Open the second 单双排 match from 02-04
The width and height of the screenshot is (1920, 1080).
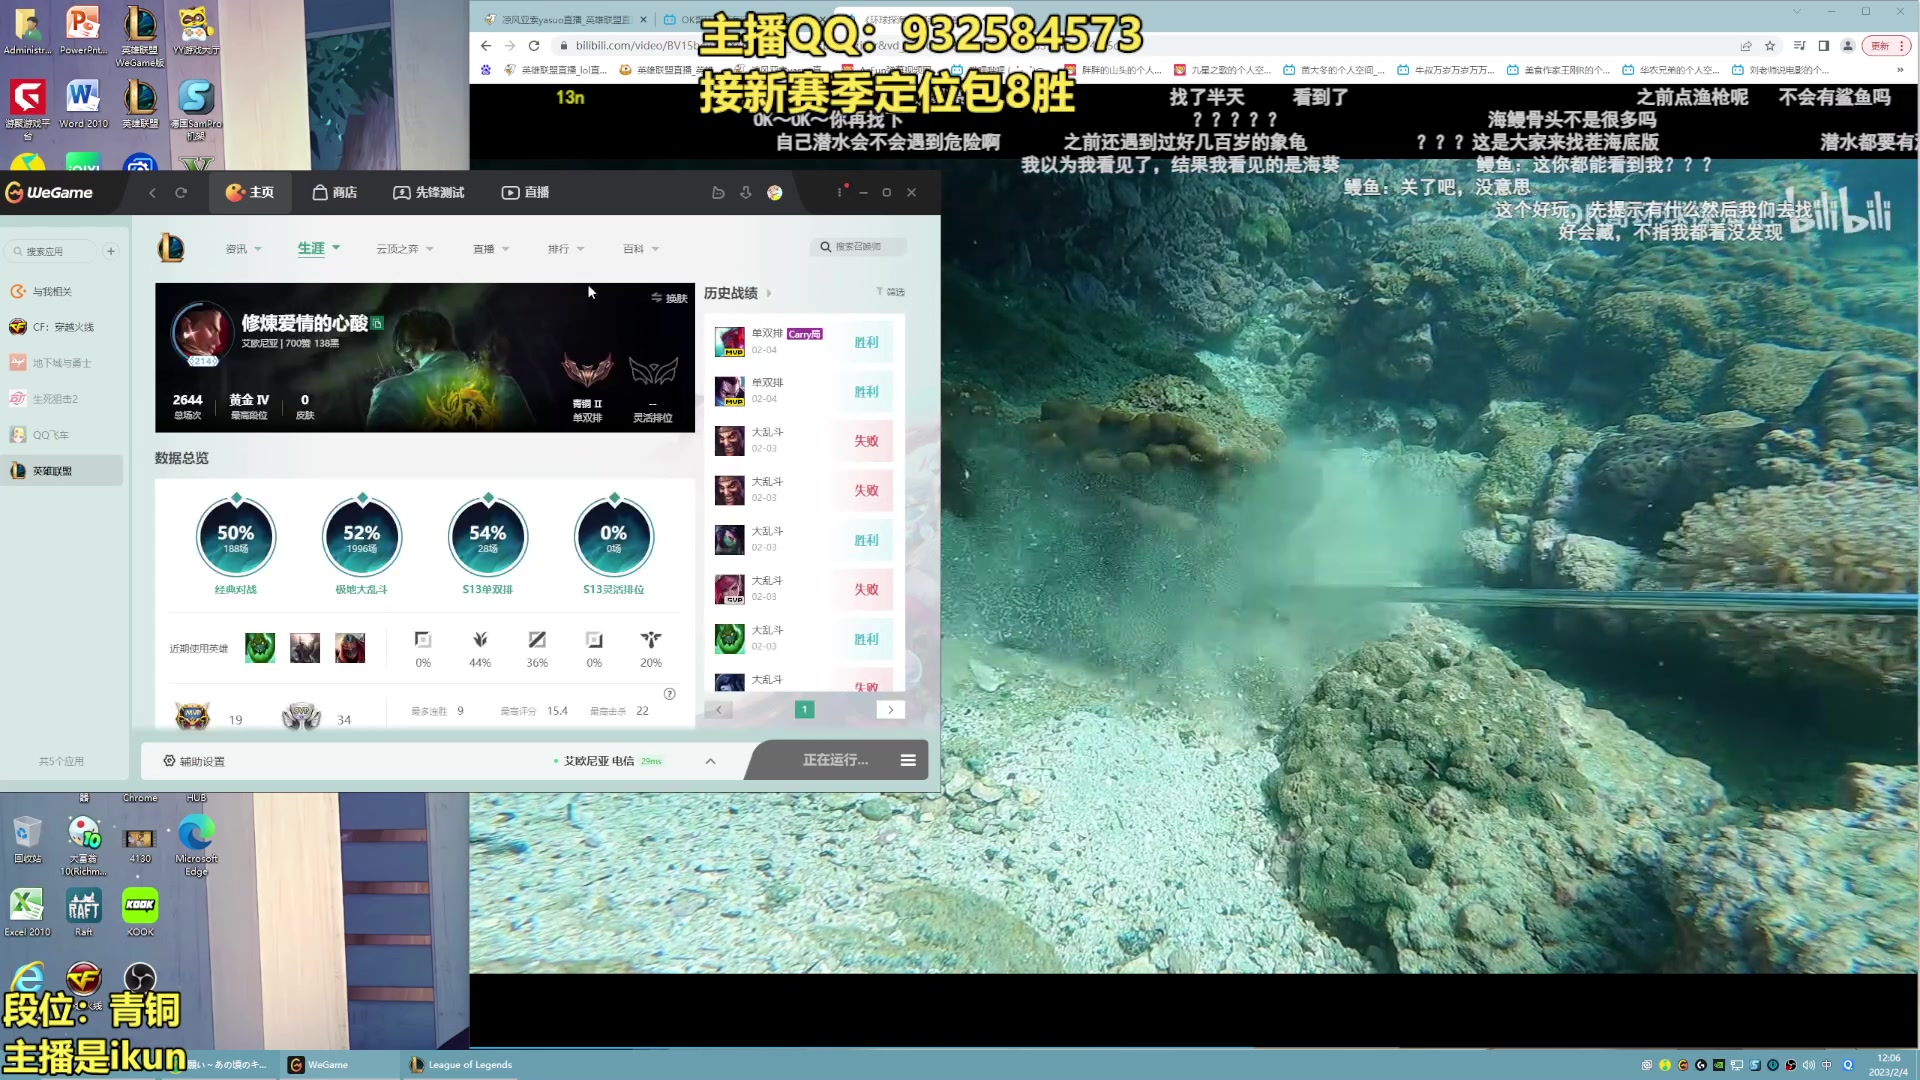(804, 391)
